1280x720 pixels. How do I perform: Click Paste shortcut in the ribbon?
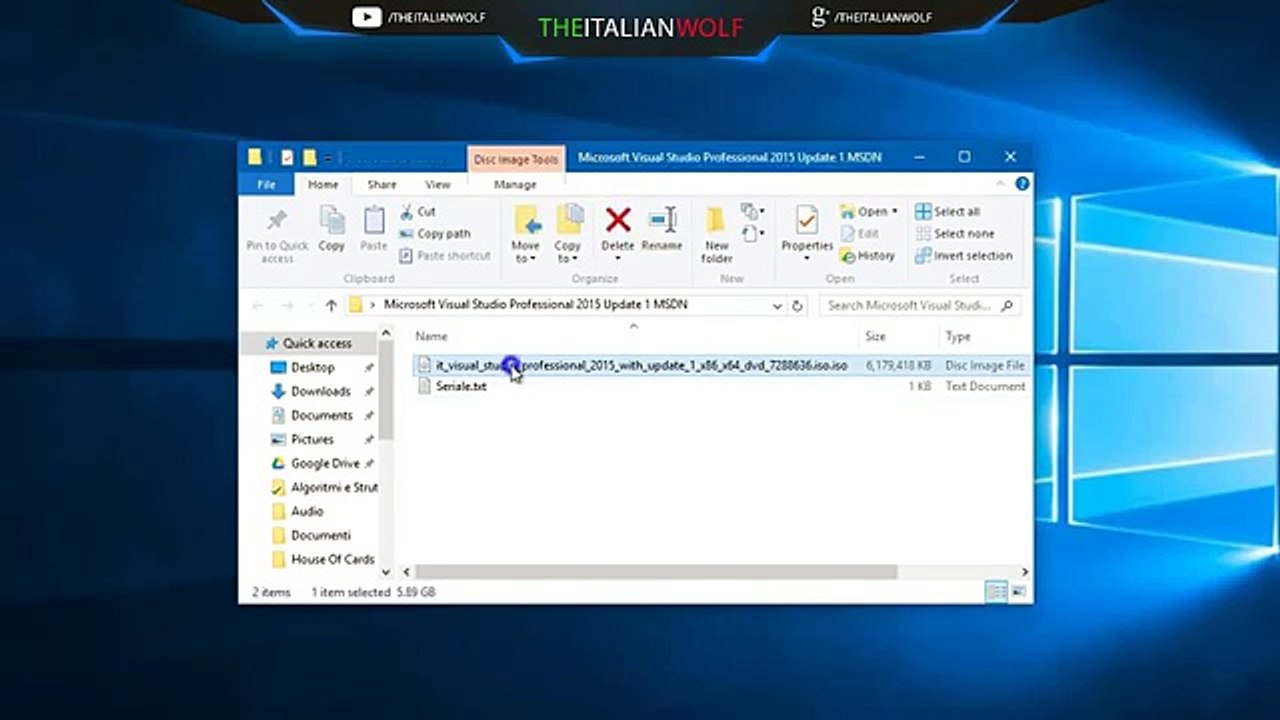(x=445, y=255)
